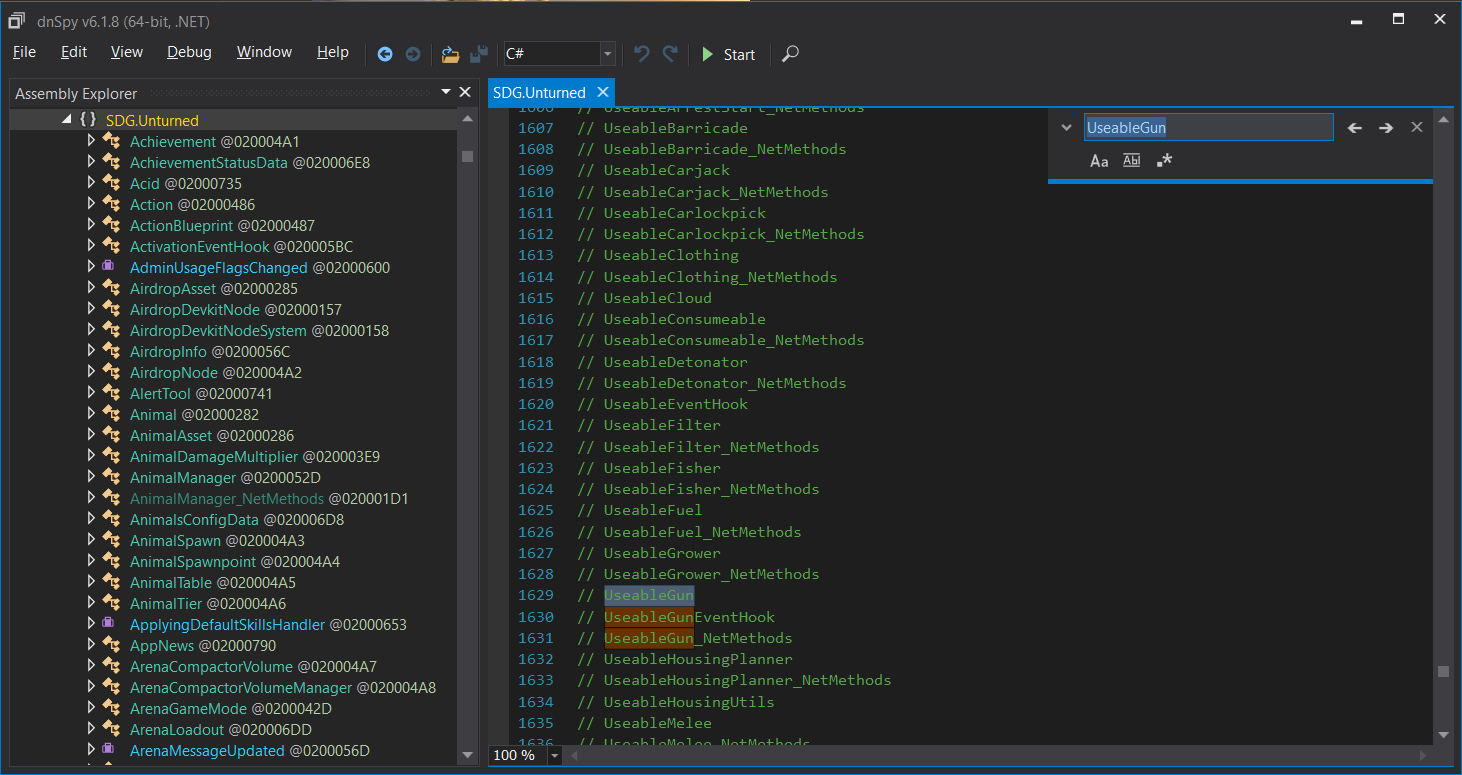1462x775 pixels.
Task: Open the Debug menu
Action: [x=189, y=52]
